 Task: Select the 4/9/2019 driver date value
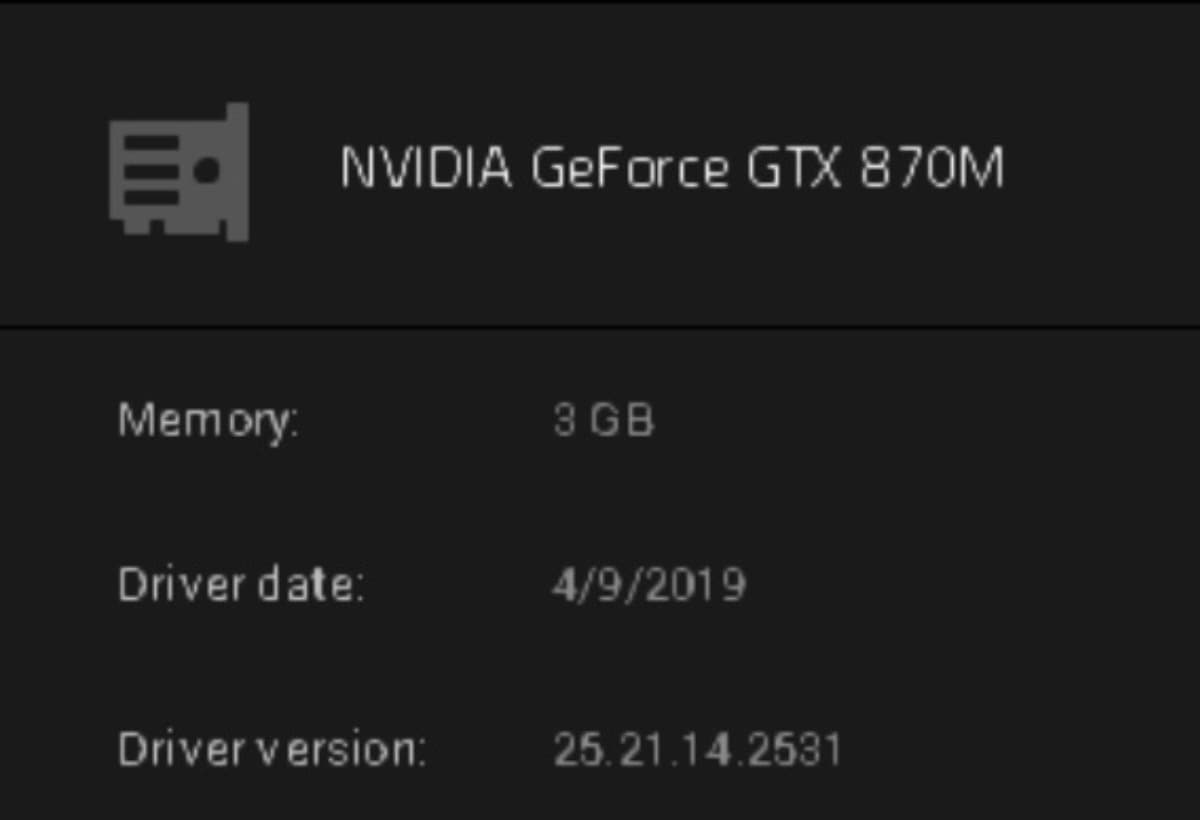648,584
